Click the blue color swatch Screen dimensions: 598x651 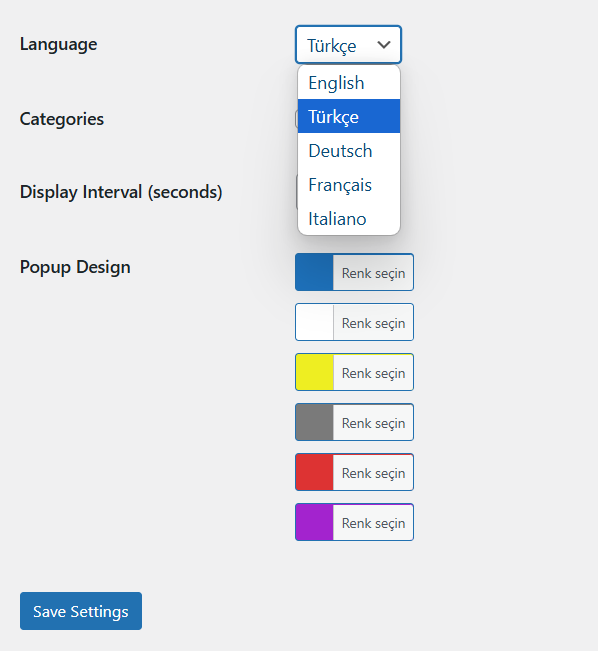[314, 272]
